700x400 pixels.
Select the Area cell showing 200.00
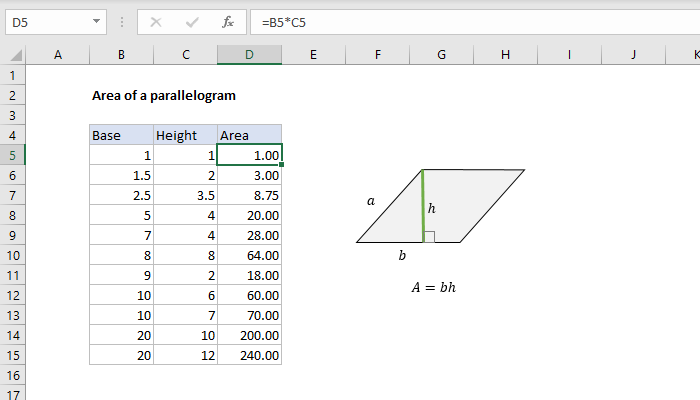[x=250, y=335]
